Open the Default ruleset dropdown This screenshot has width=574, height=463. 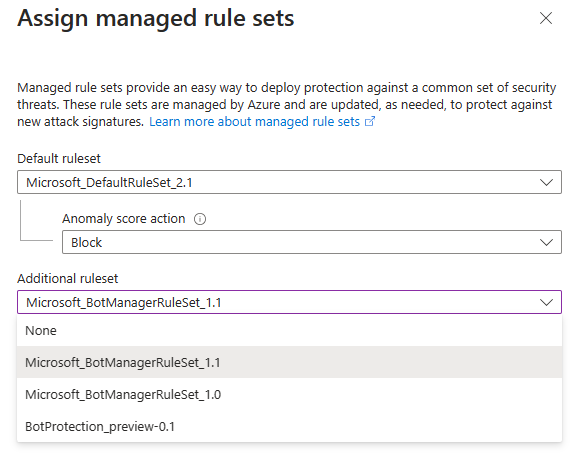[289, 182]
